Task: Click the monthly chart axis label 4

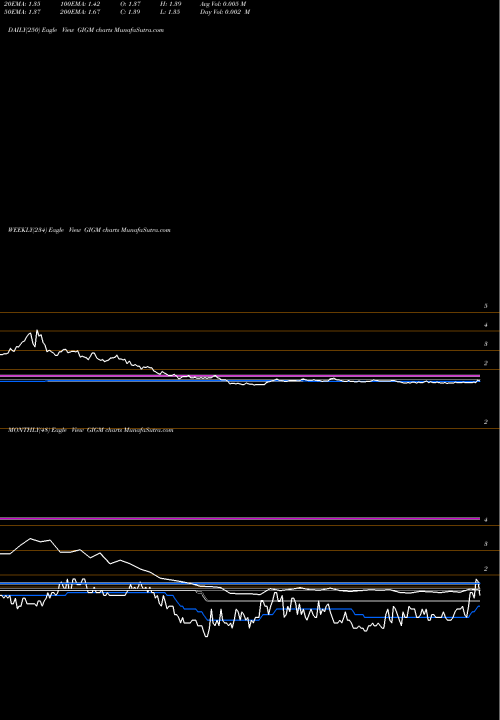Action: point(486,520)
